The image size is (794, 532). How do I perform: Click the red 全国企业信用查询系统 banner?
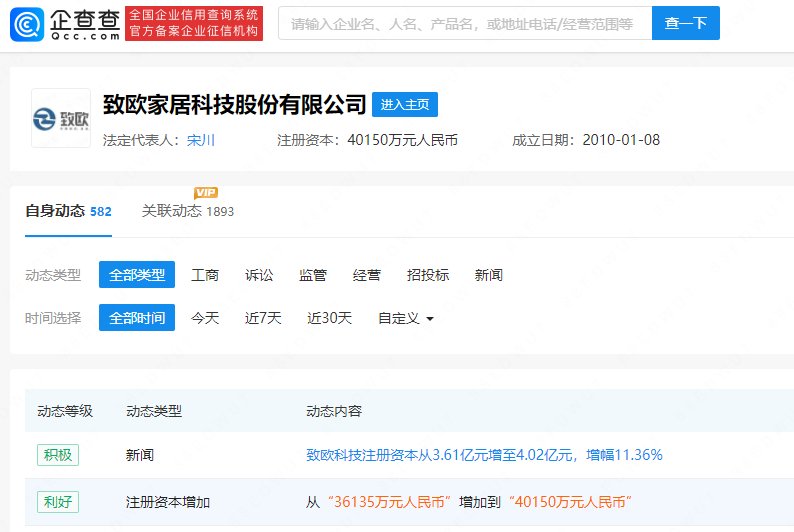click(194, 23)
